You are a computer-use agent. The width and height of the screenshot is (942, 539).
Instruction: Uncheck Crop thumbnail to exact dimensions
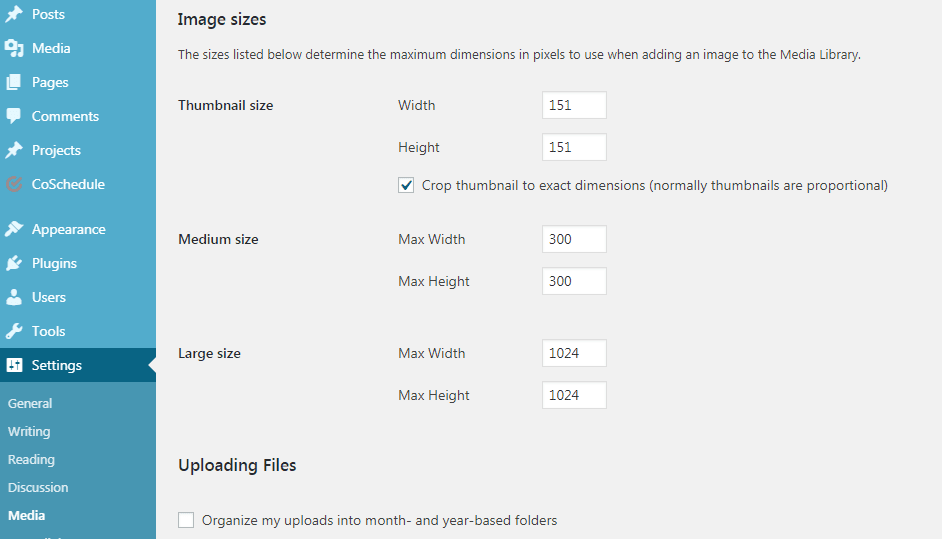click(406, 185)
